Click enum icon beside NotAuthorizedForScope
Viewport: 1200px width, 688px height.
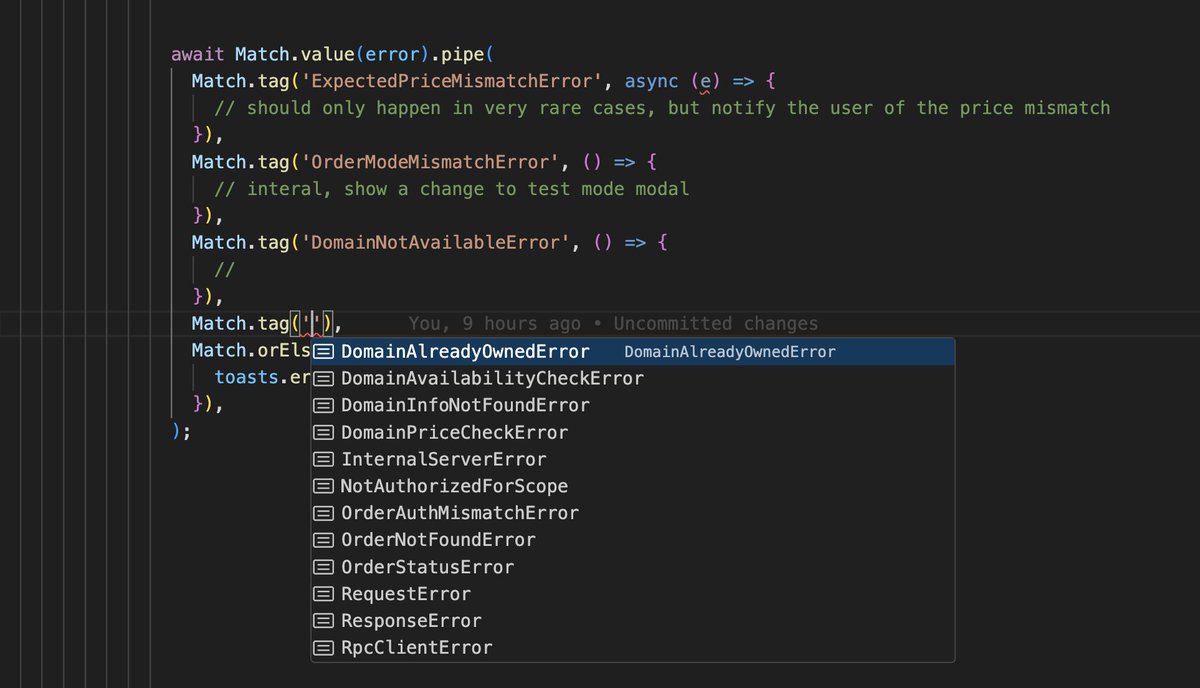[x=323, y=487]
